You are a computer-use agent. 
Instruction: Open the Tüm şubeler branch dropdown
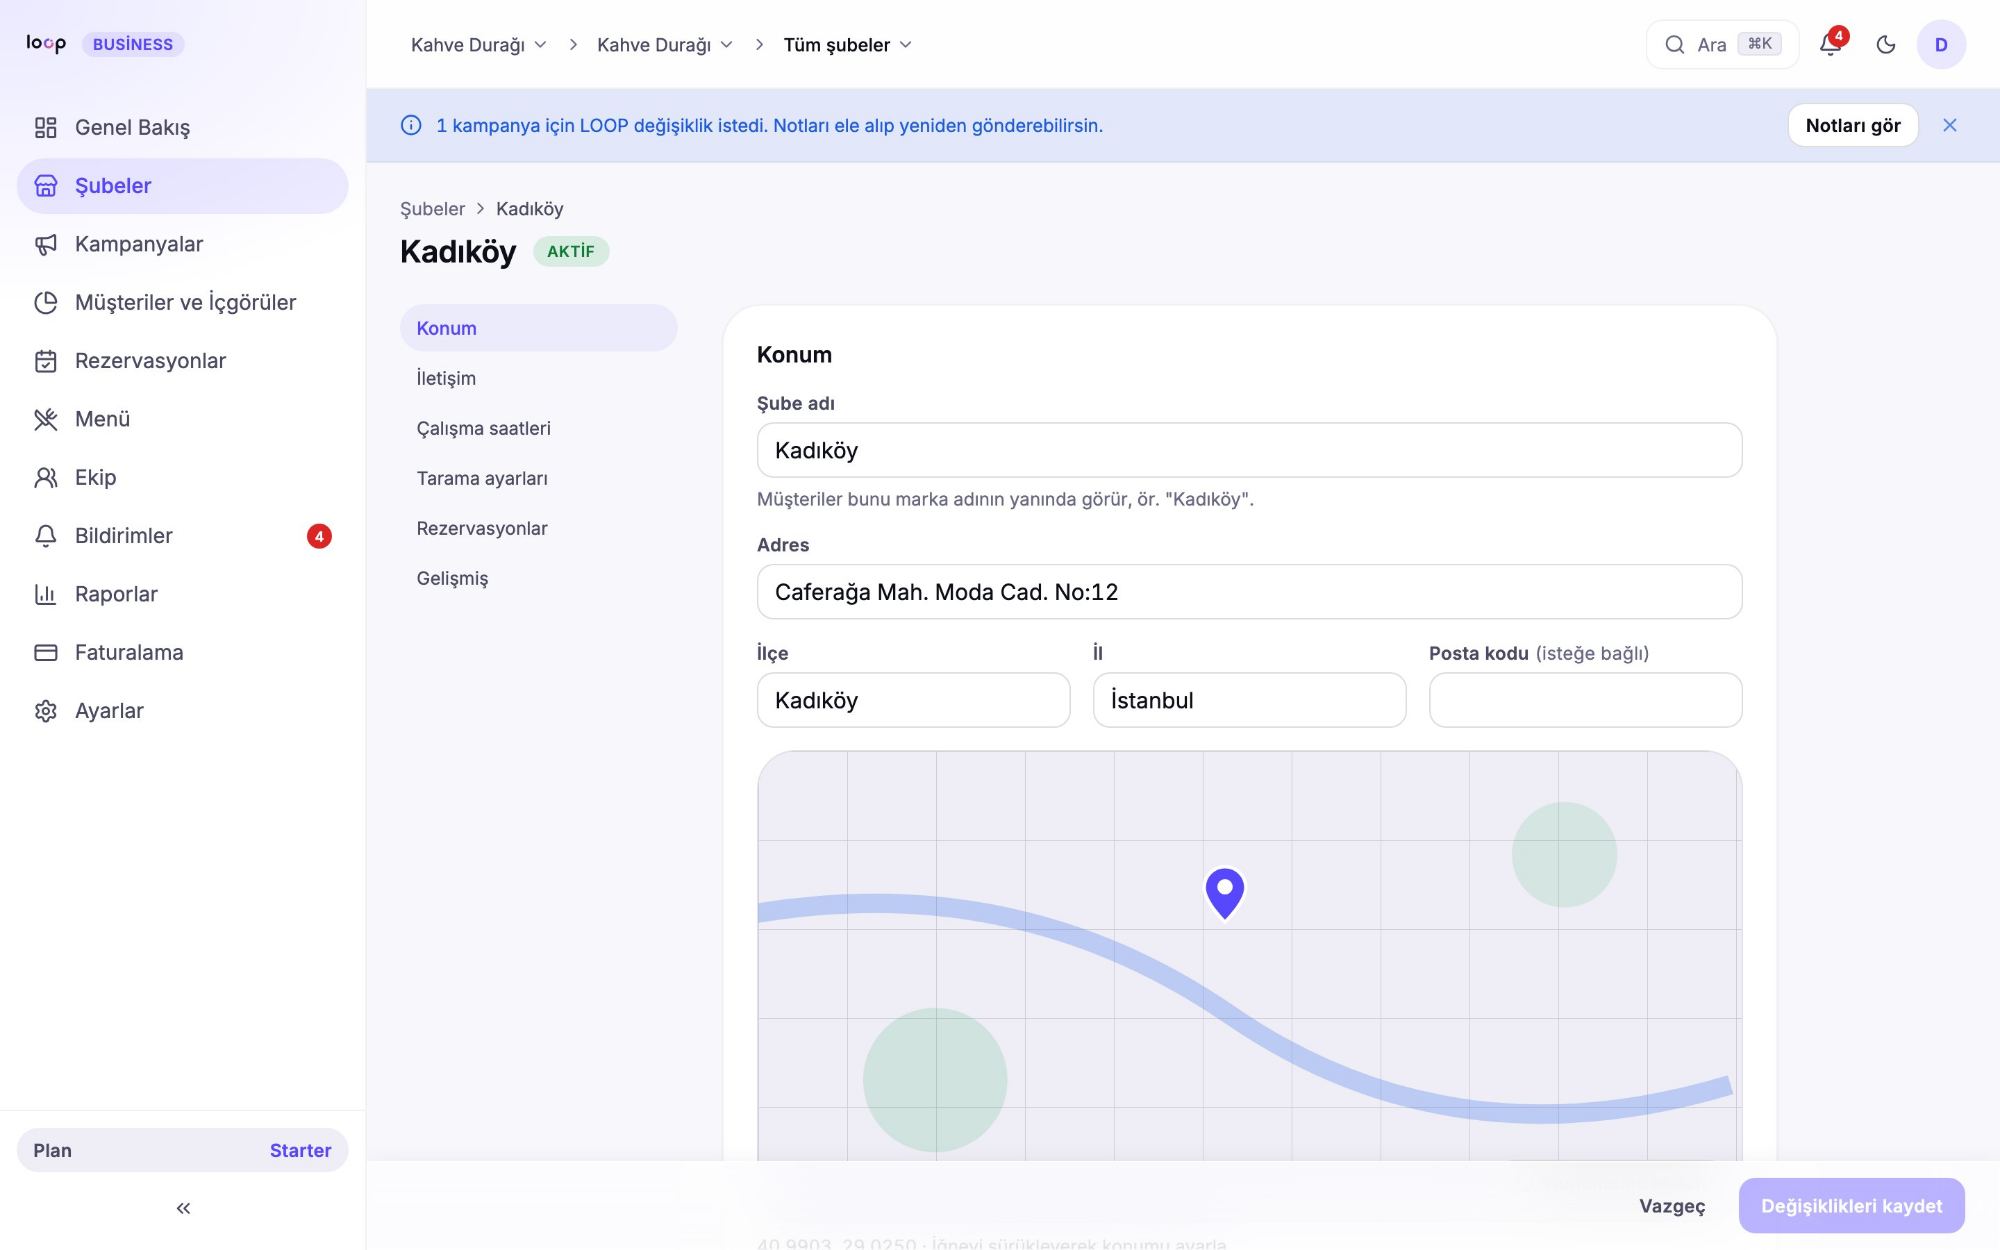(x=848, y=45)
